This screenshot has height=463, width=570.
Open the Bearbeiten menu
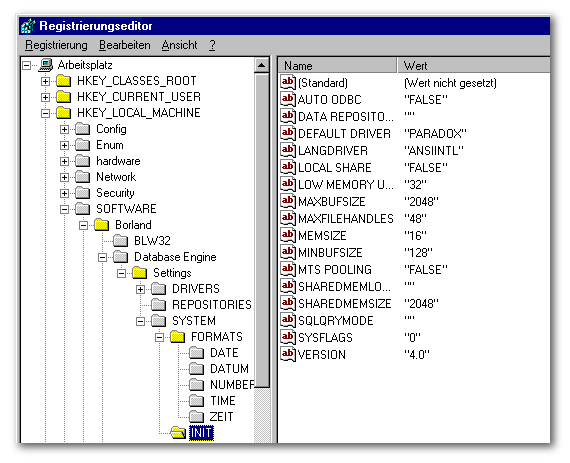pos(125,45)
